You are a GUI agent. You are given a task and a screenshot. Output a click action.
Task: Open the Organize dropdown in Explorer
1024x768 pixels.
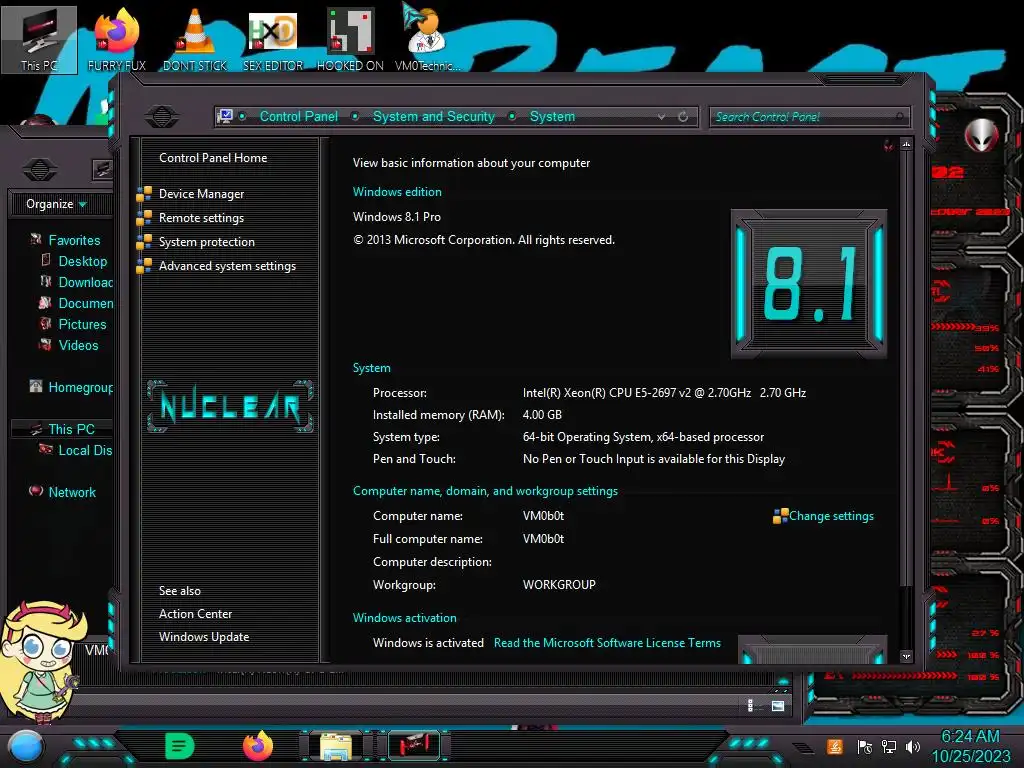pos(56,204)
